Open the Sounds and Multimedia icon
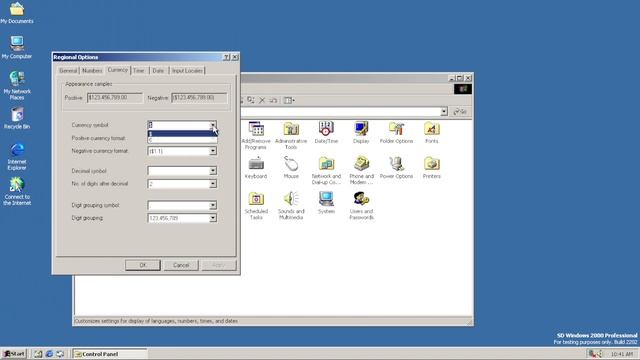This screenshot has width=640, height=360. [x=291, y=205]
